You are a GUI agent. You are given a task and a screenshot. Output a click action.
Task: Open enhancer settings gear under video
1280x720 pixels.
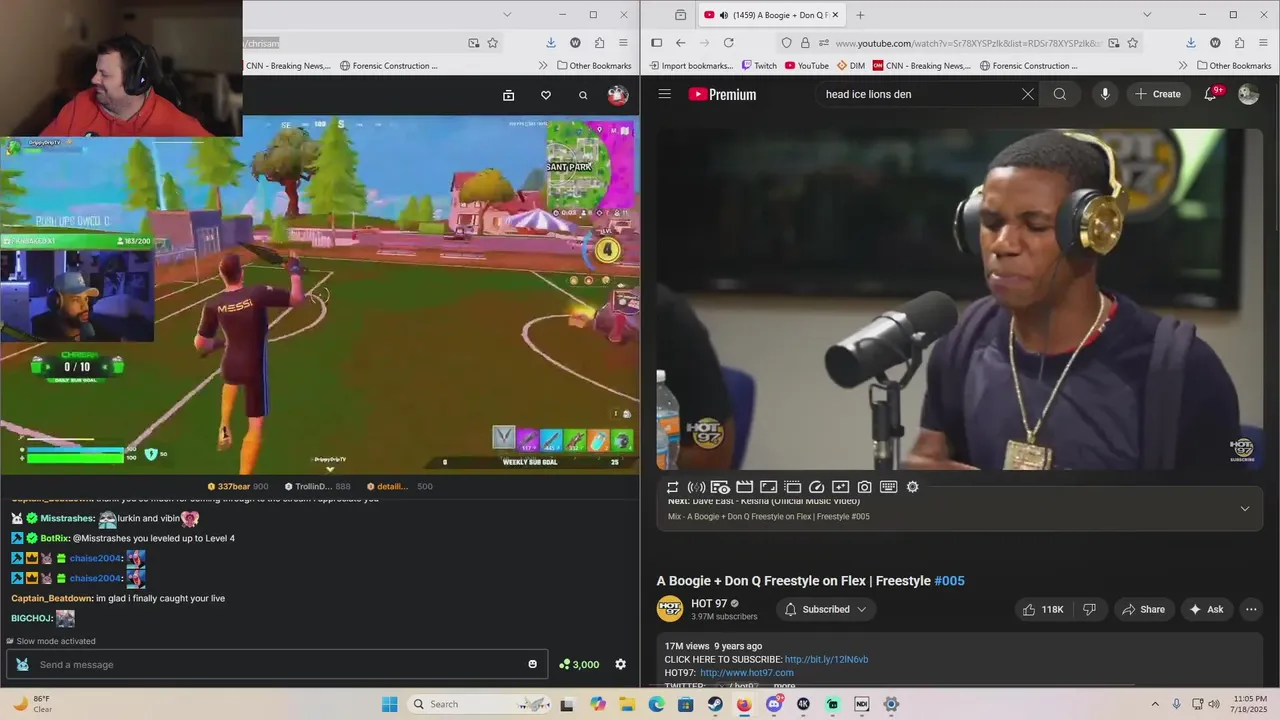pos(912,487)
